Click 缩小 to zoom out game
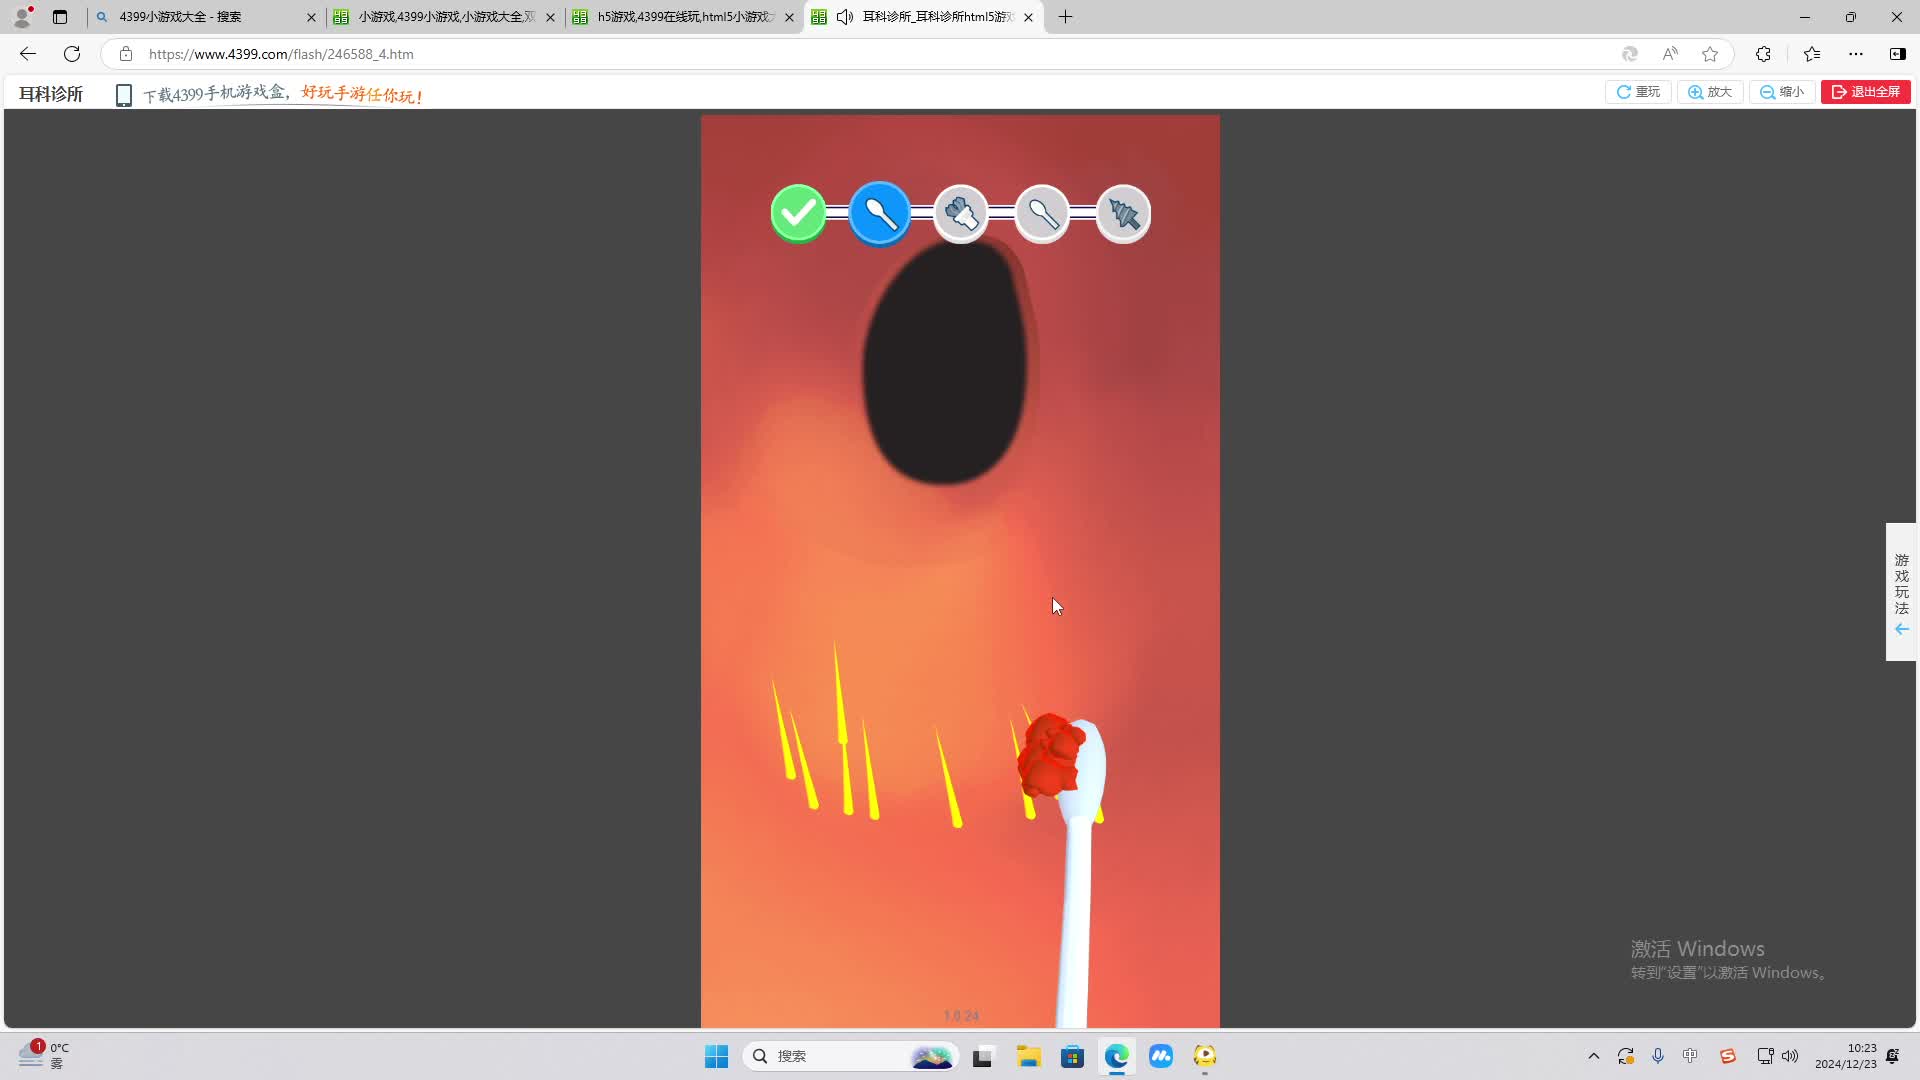 click(x=1782, y=92)
